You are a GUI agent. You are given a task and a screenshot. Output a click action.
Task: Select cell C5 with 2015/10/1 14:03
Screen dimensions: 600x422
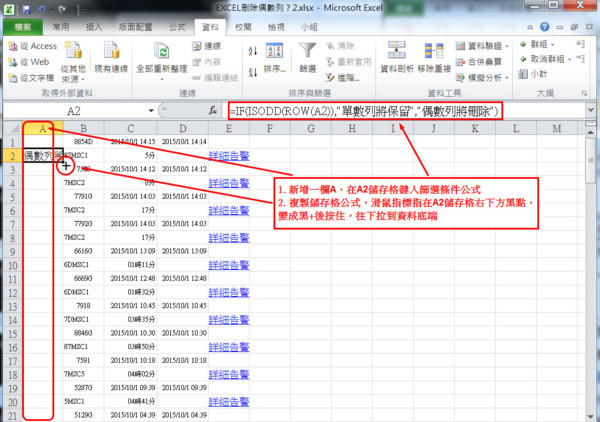(x=130, y=197)
